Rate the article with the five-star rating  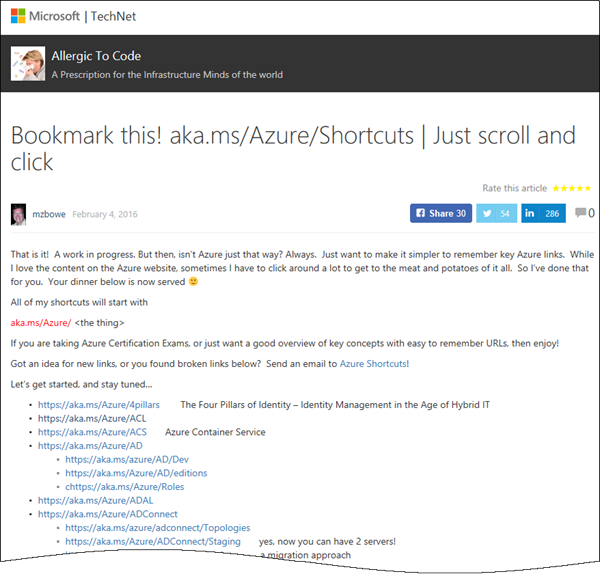click(572, 188)
